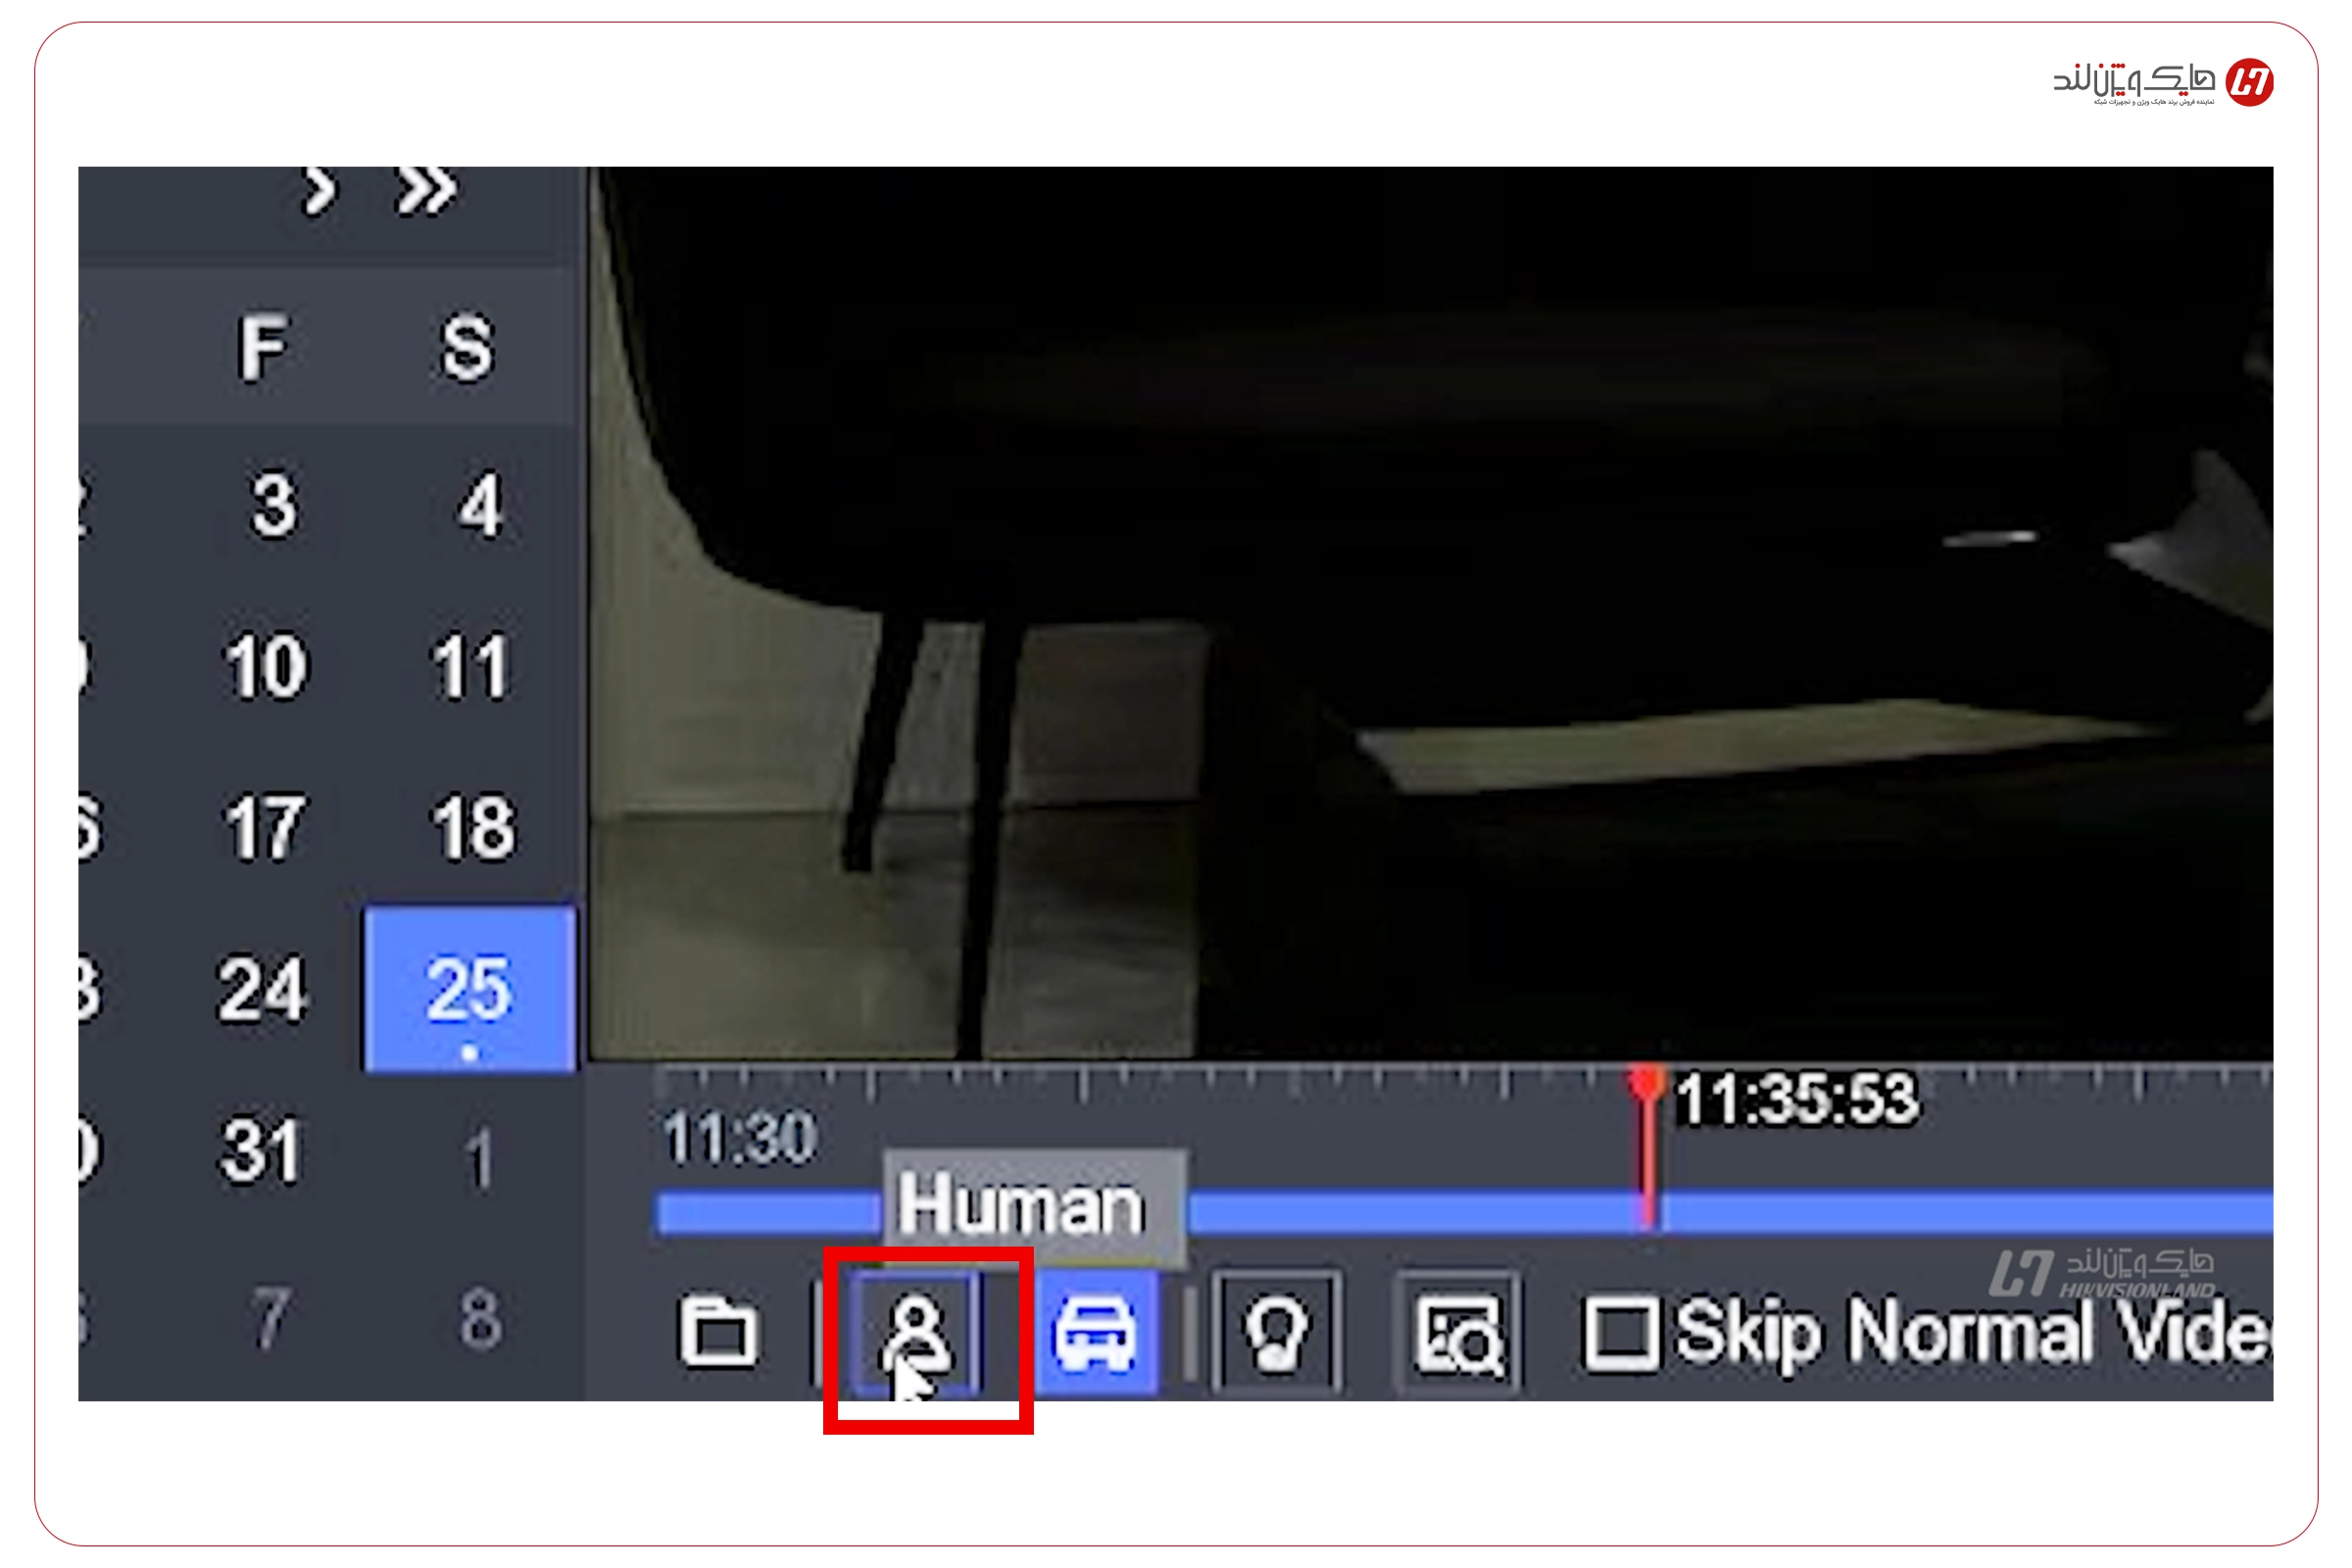Open the file folder icon in playback toolbar
The image size is (2352, 1568).
pyautogui.click(x=717, y=1332)
